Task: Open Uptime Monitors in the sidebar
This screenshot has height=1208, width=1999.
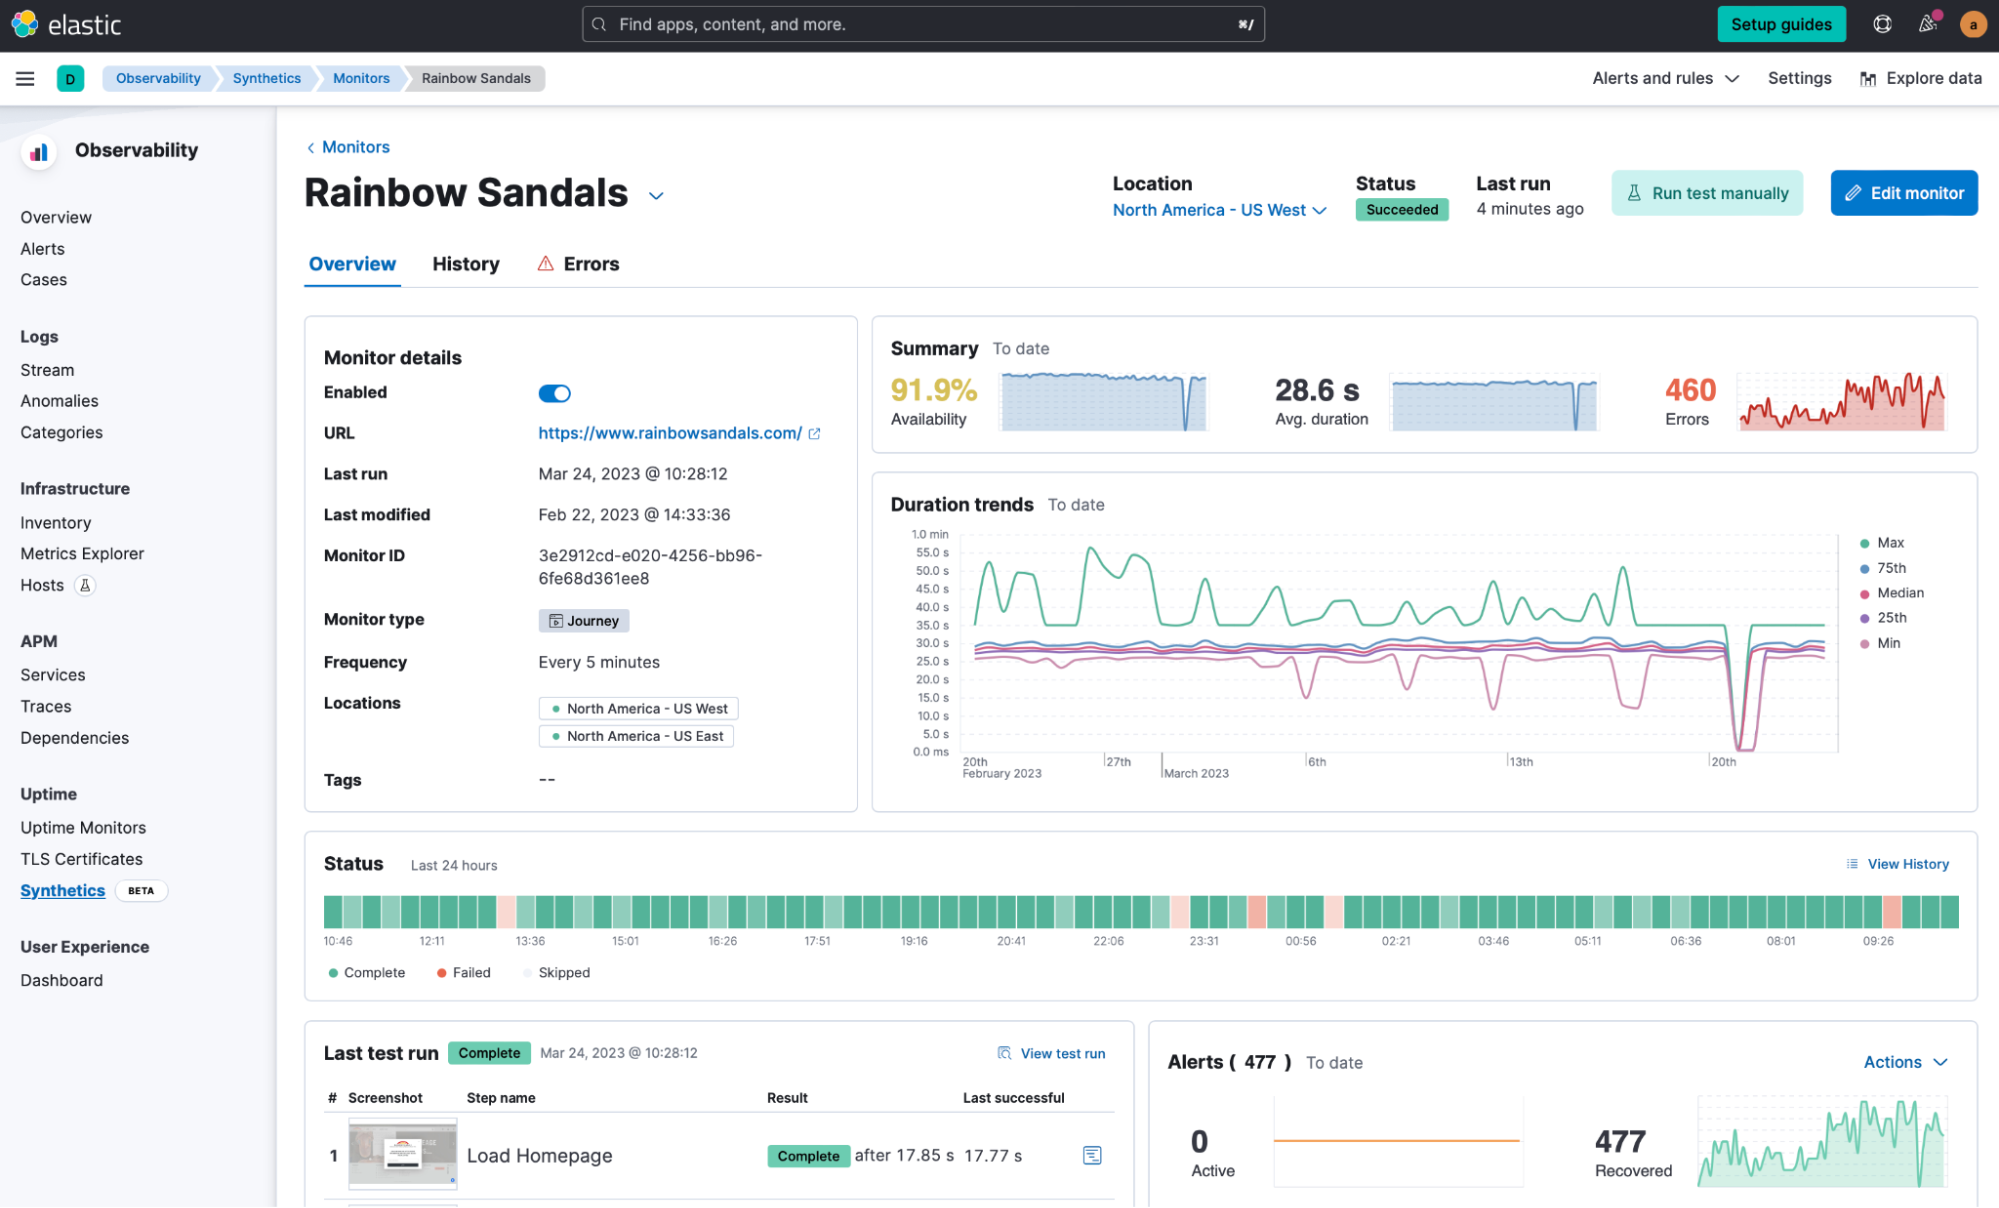Action: click(83, 827)
